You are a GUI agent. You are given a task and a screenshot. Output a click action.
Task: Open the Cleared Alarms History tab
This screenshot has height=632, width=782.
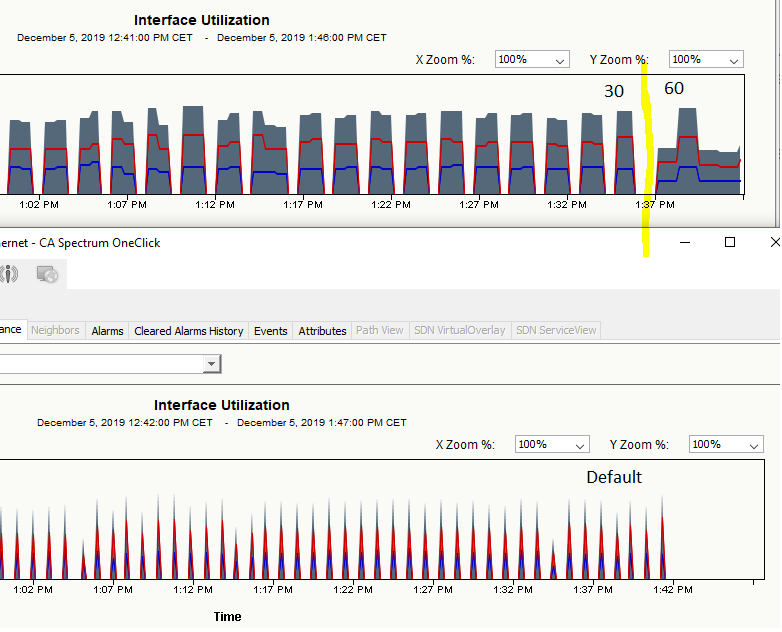pos(189,331)
